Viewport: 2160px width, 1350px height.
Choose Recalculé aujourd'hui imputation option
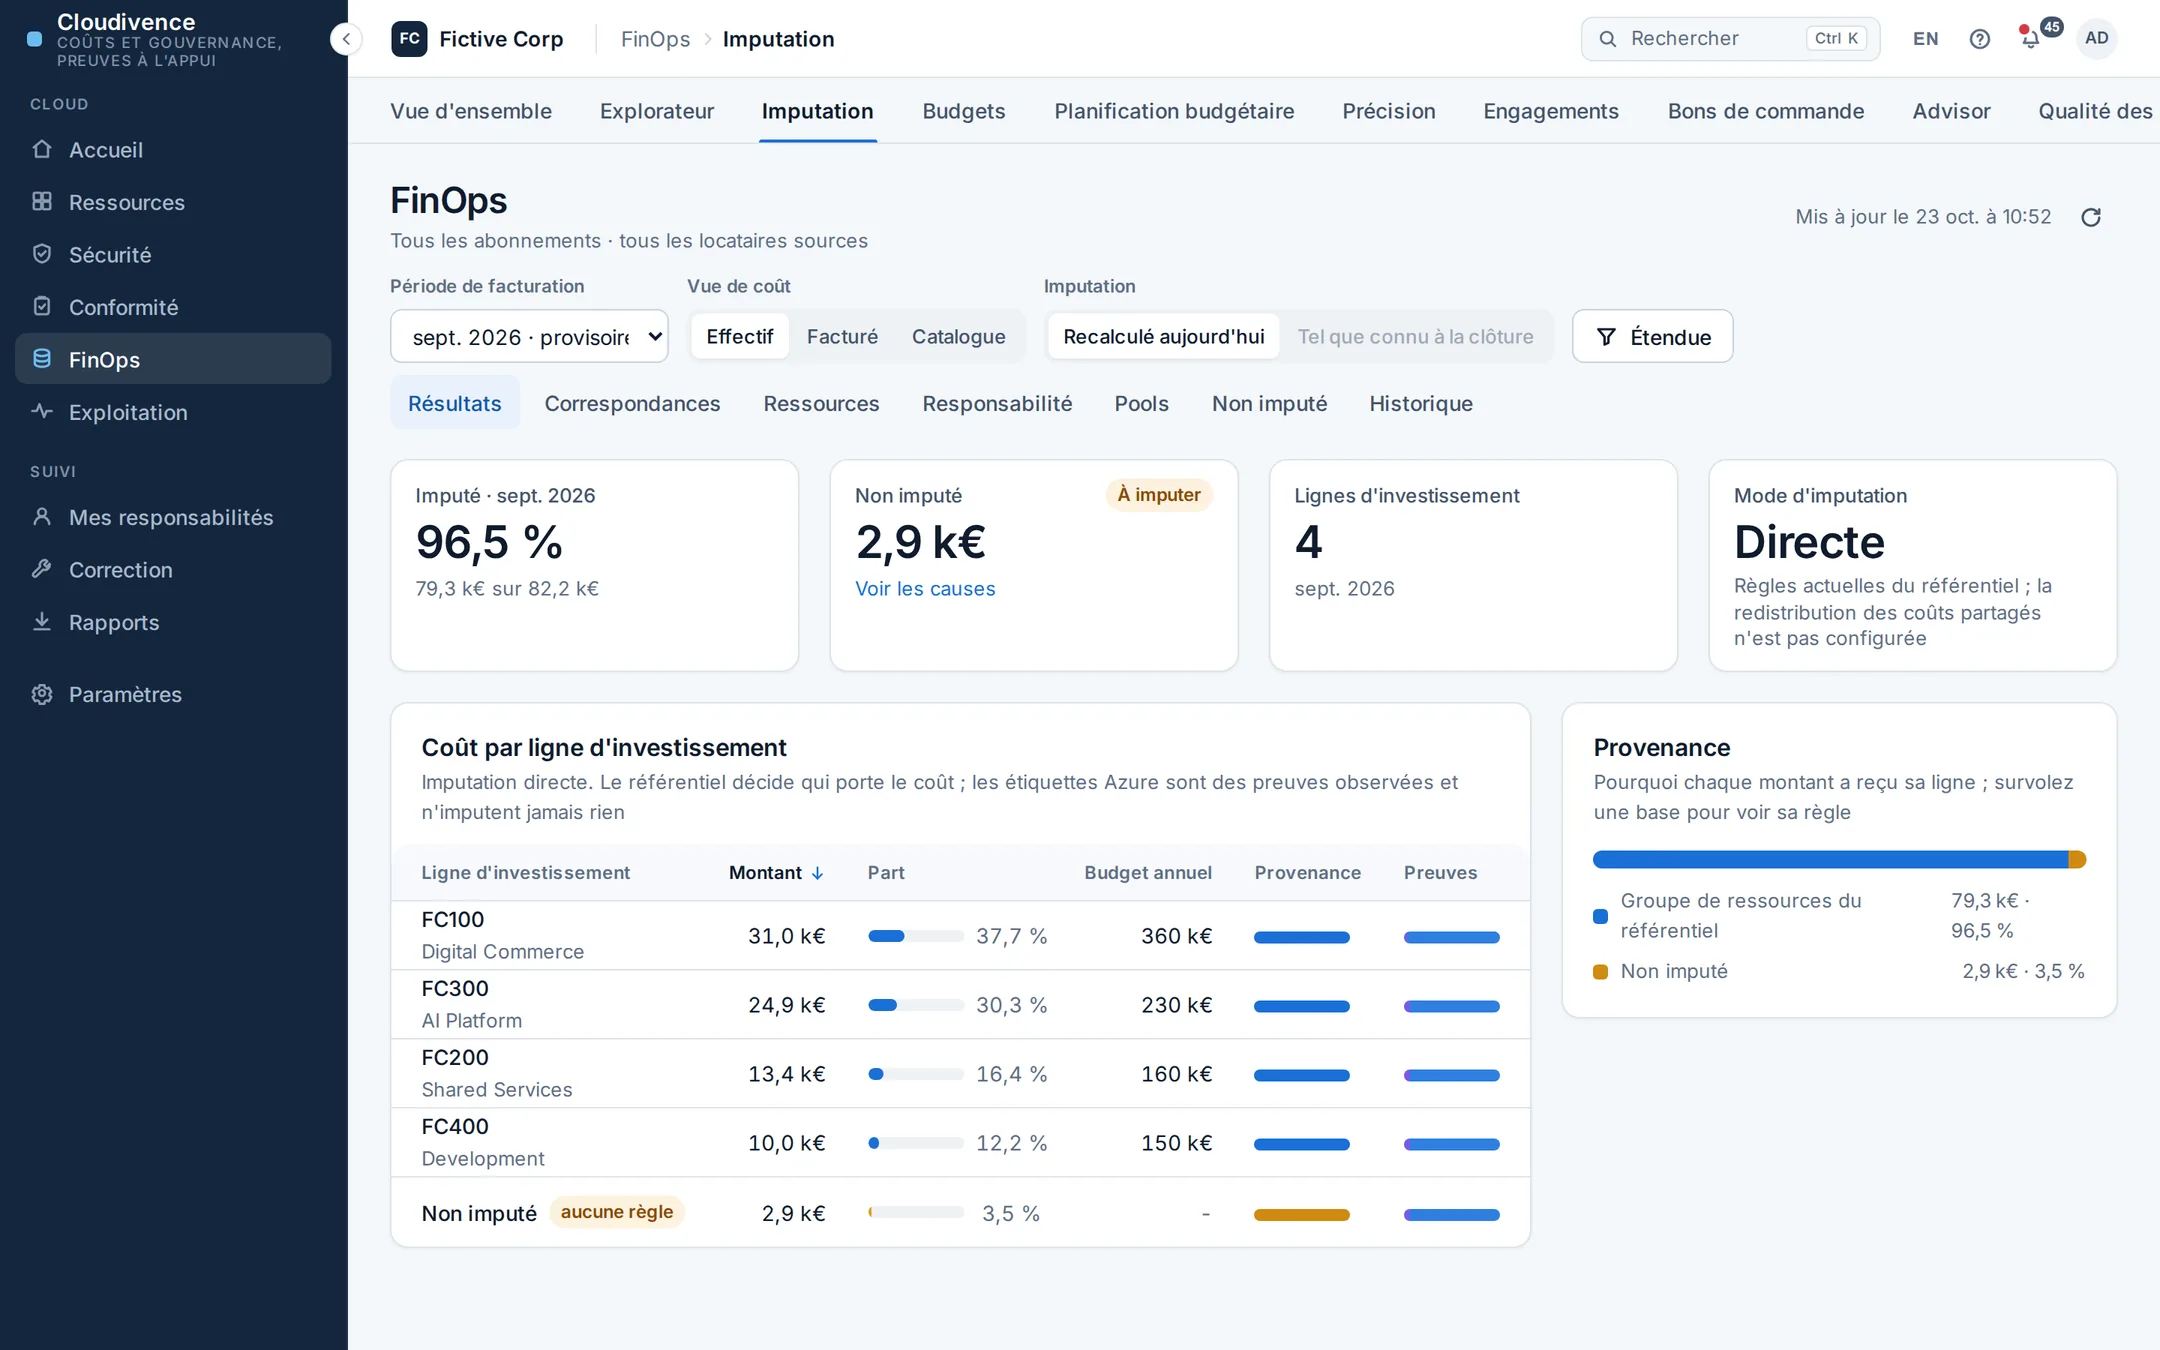[1164, 337]
